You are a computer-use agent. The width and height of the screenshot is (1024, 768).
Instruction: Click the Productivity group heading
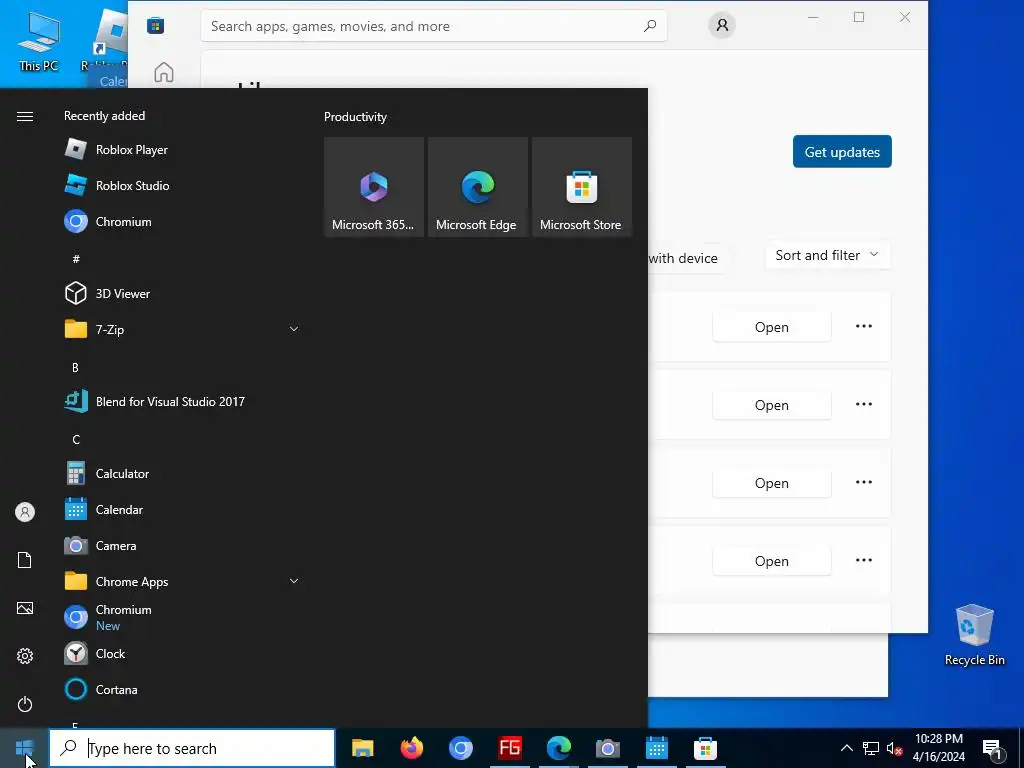[x=355, y=117]
